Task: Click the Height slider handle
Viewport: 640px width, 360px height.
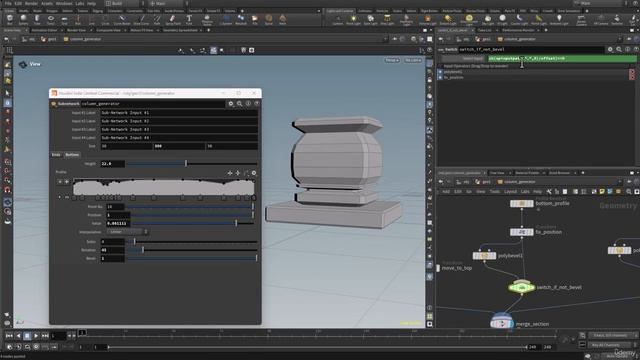Action: coord(186,164)
